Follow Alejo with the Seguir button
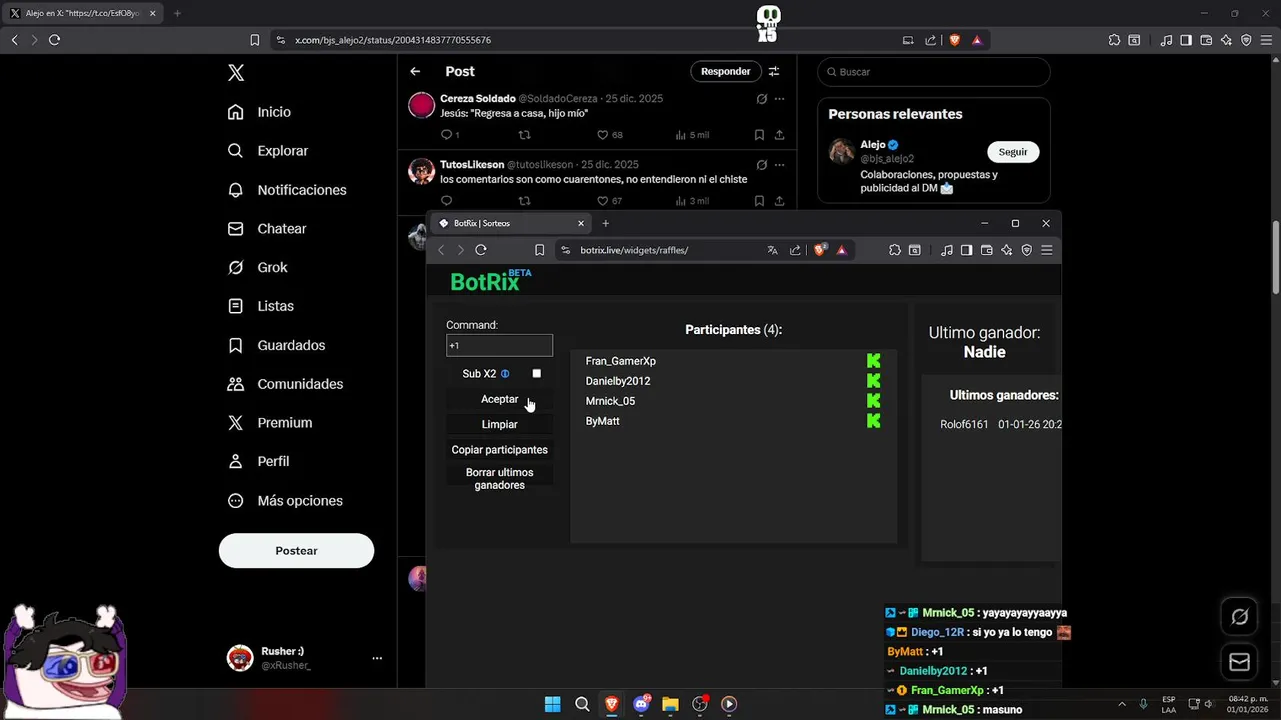The width and height of the screenshot is (1281, 720). pyautogui.click(x=1013, y=152)
